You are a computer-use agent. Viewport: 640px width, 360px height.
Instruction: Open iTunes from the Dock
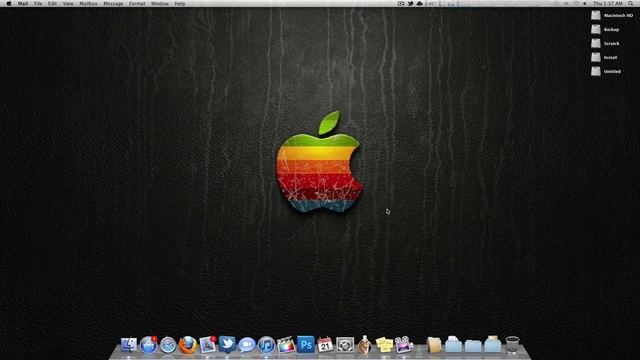(266, 345)
